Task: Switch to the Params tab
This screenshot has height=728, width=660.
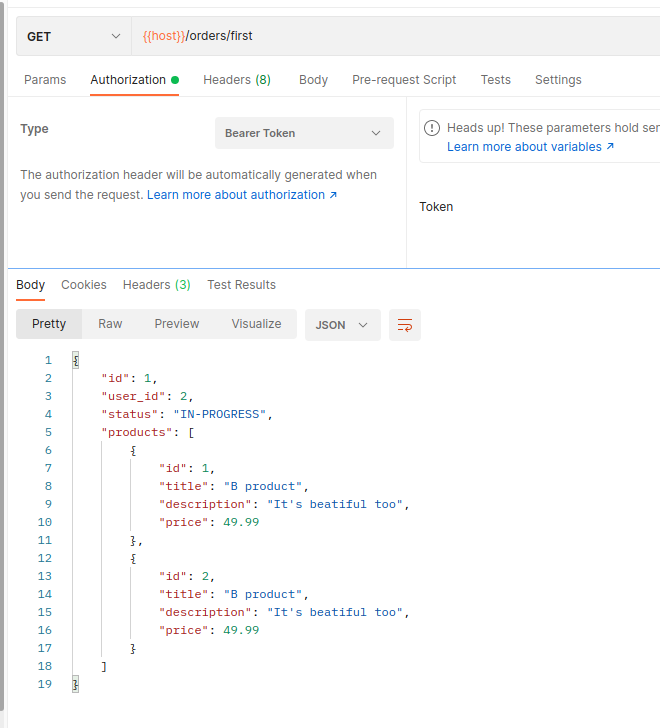Action: click(x=45, y=80)
